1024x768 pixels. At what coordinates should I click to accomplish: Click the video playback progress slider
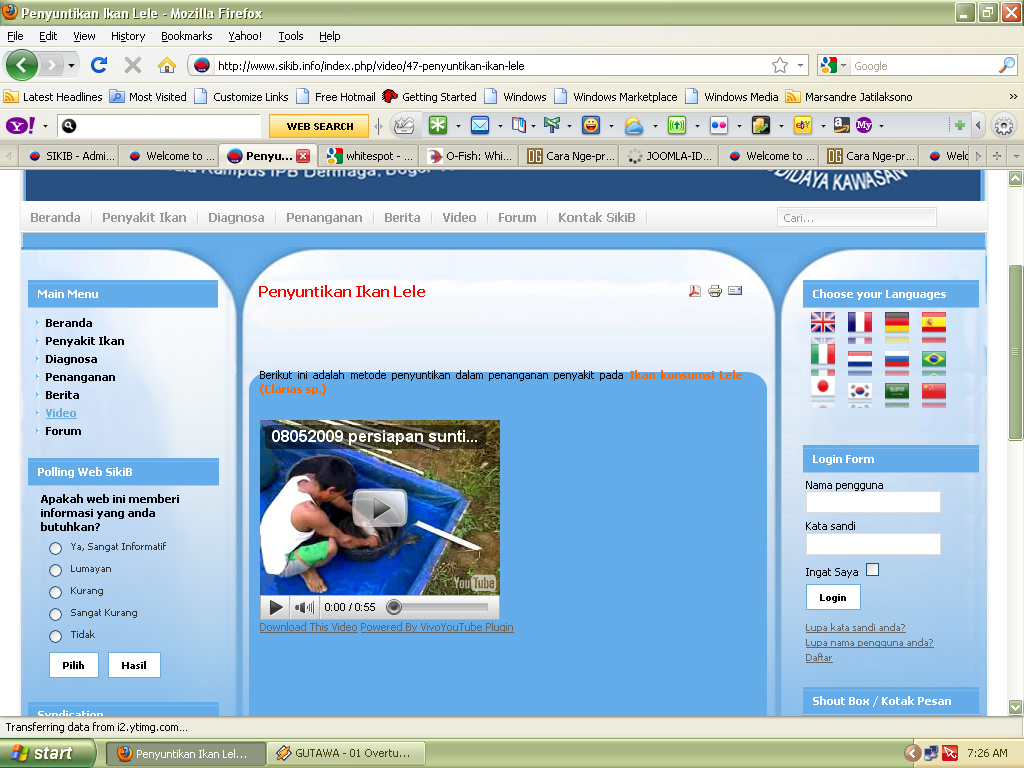click(394, 606)
